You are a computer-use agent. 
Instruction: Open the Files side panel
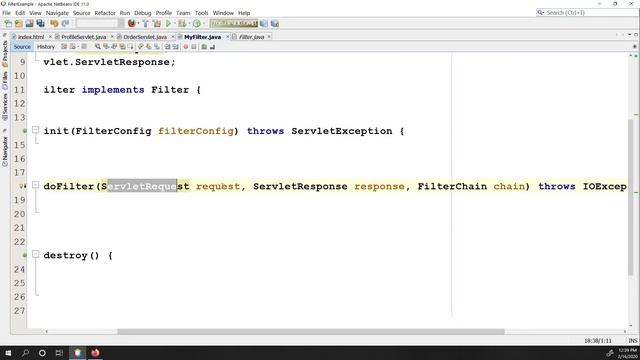click(5, 80)
